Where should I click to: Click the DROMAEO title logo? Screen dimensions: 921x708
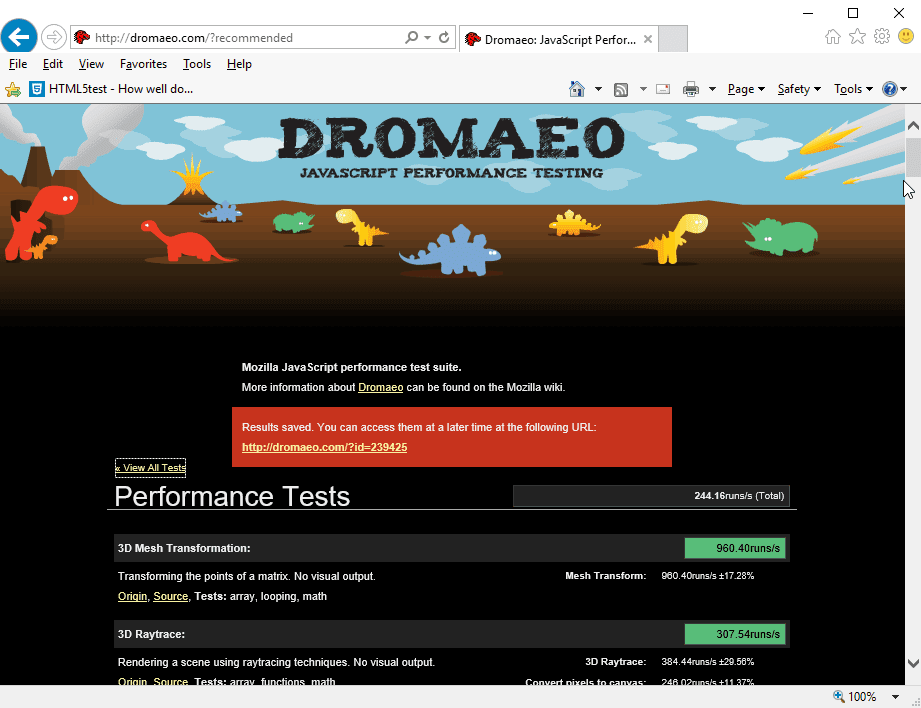click(x=451, y=137)
